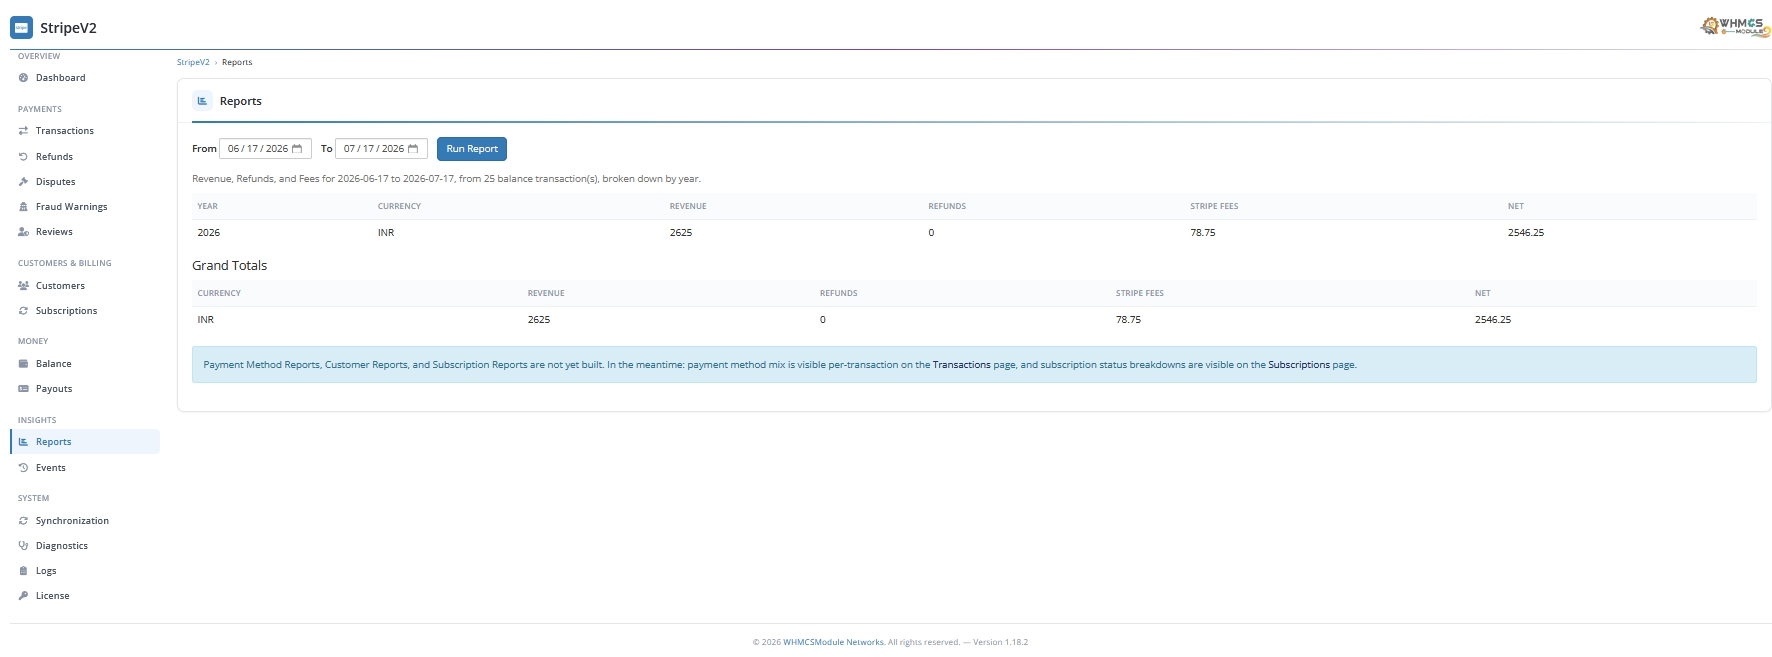Viewport: 1772px width, 657px height.
Task: Click the REFUNDS header in yearly table
Action: (947, 206)
